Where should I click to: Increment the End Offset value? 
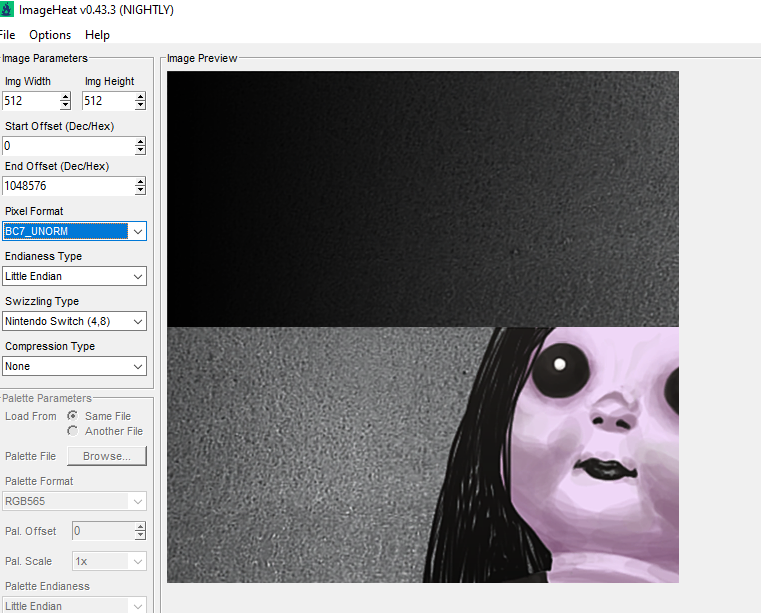coord(140,182)
